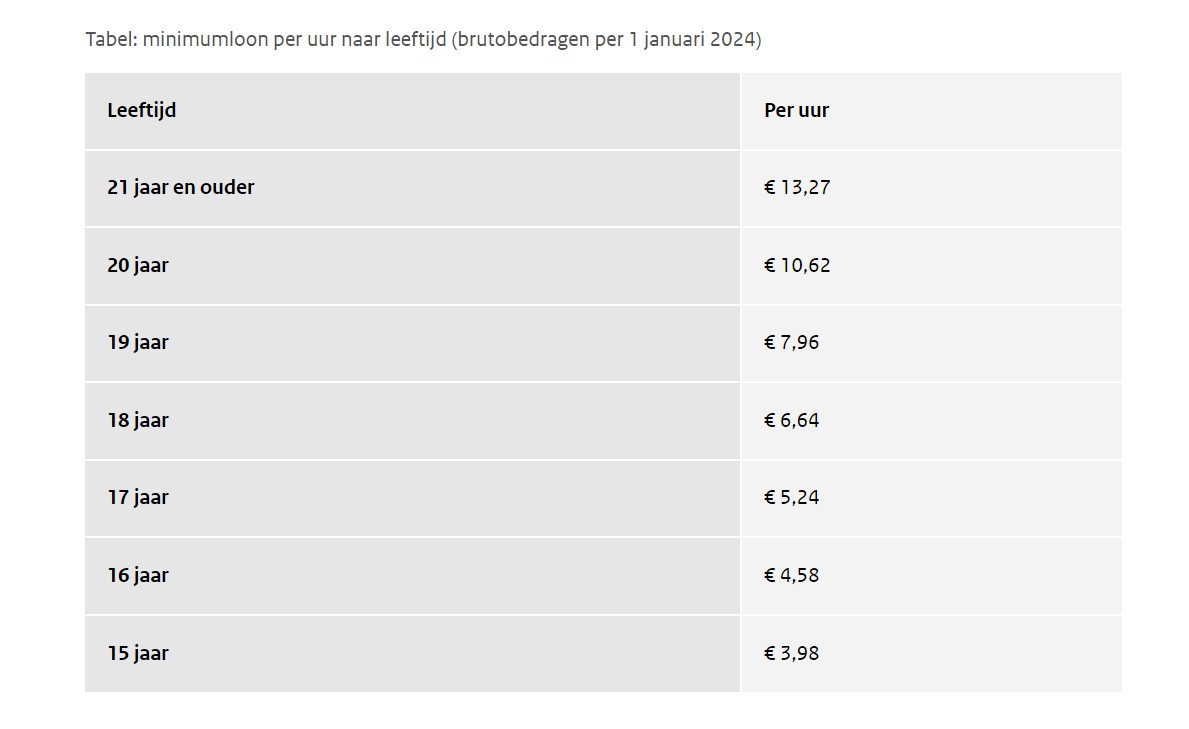Click the 21 jaar en ouder row label
This screenshot has width=1189, height=729.
pyautogui.click(x=180, y=187)
